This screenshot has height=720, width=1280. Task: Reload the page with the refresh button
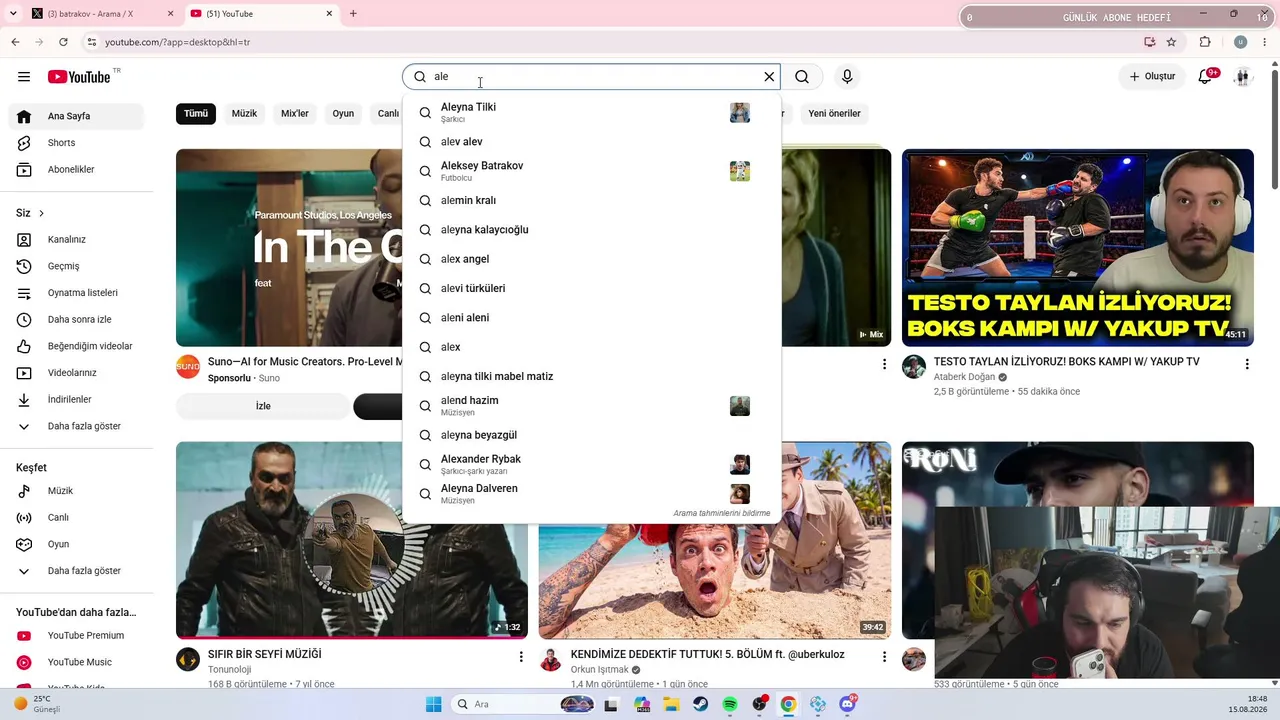(x=63, y=42)
